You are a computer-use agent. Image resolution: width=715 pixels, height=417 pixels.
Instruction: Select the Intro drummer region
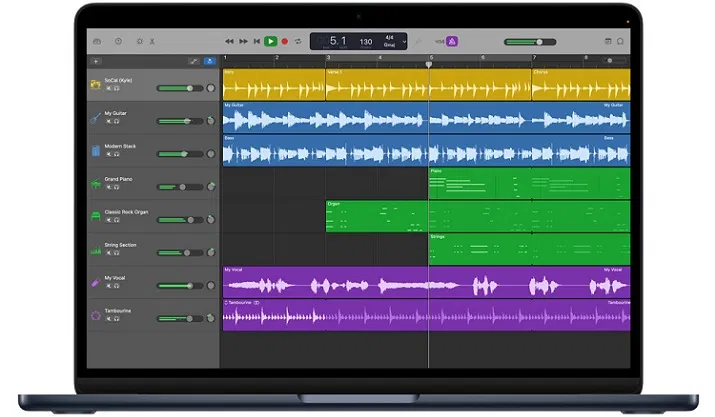(274, 85)
